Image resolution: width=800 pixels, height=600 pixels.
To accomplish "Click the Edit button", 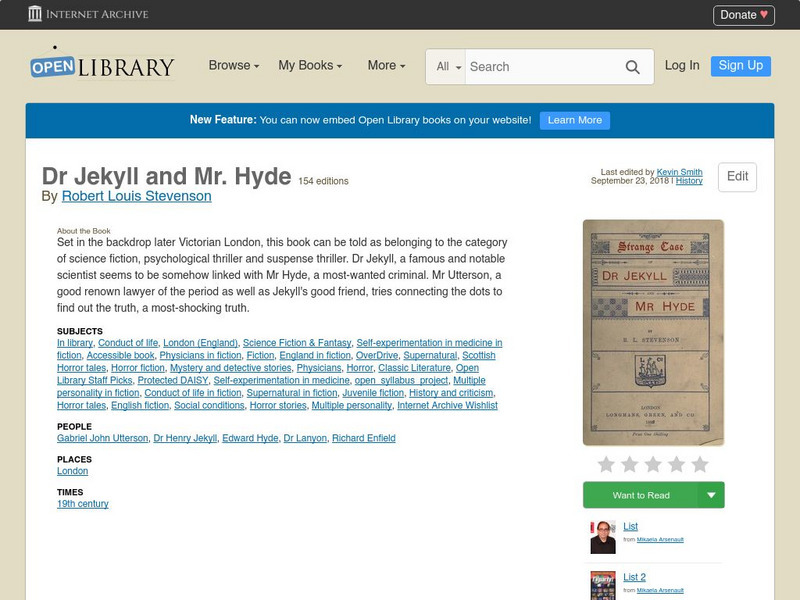I will [738, 176].
